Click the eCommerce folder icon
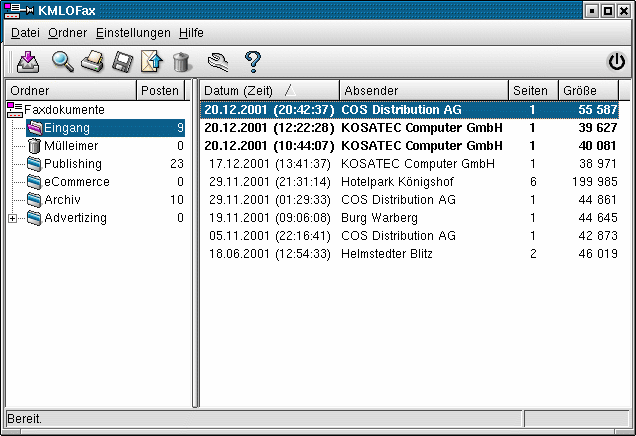 [x=34, y=182]
